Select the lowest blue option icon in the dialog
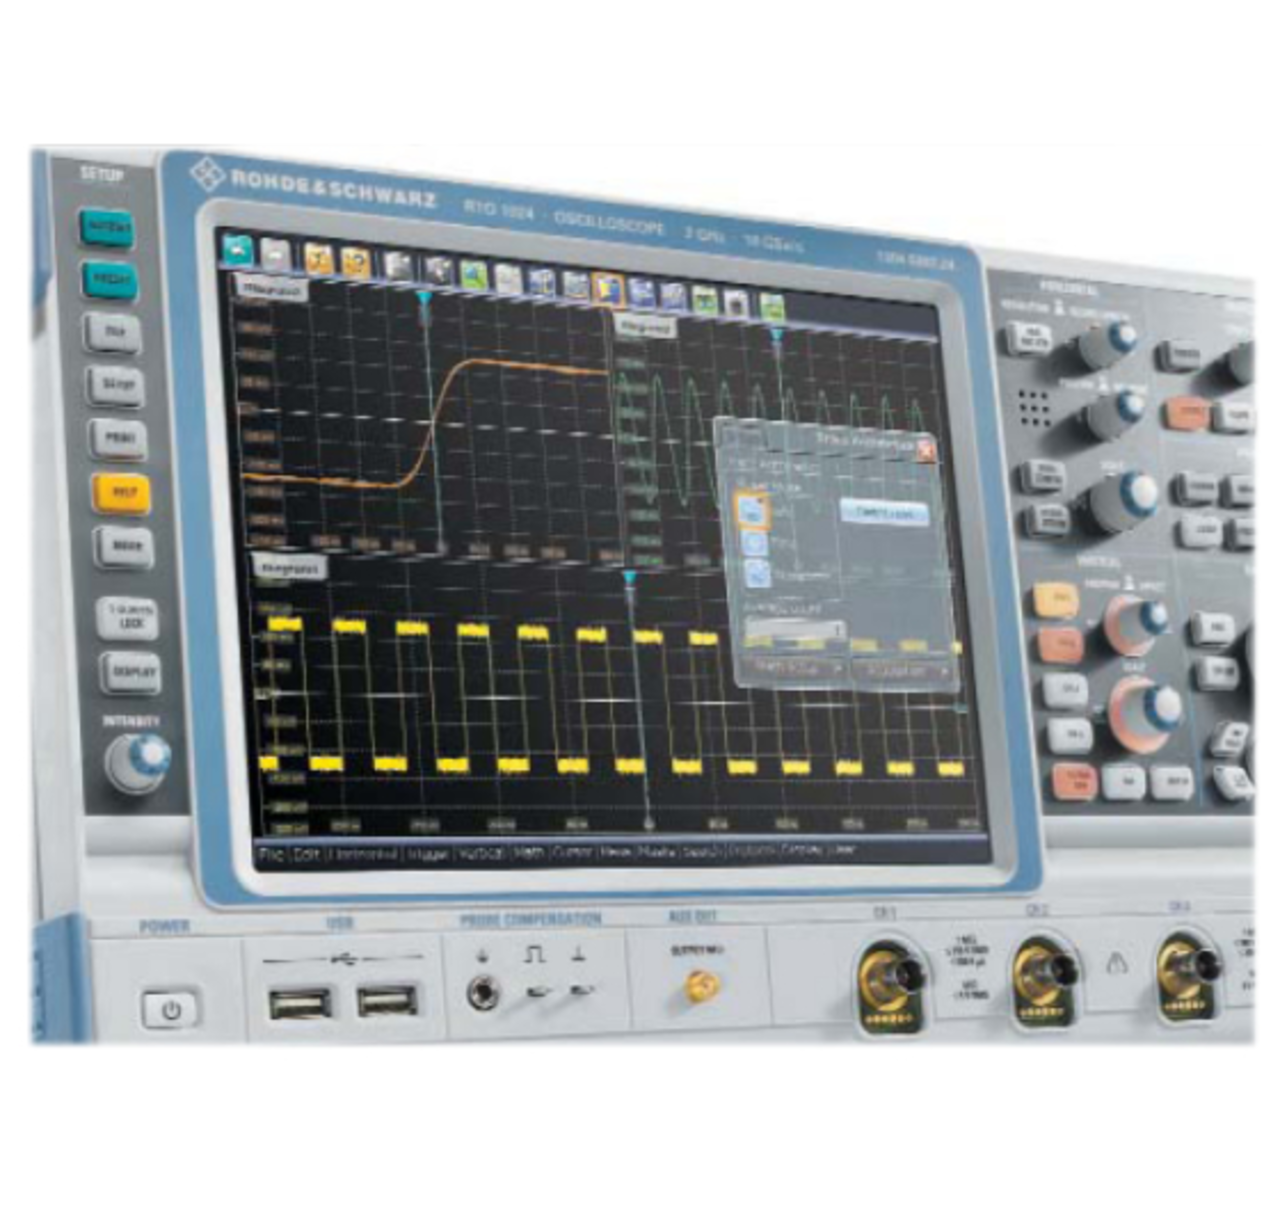Screen dimensions: 1280x1207 [758, 574]
